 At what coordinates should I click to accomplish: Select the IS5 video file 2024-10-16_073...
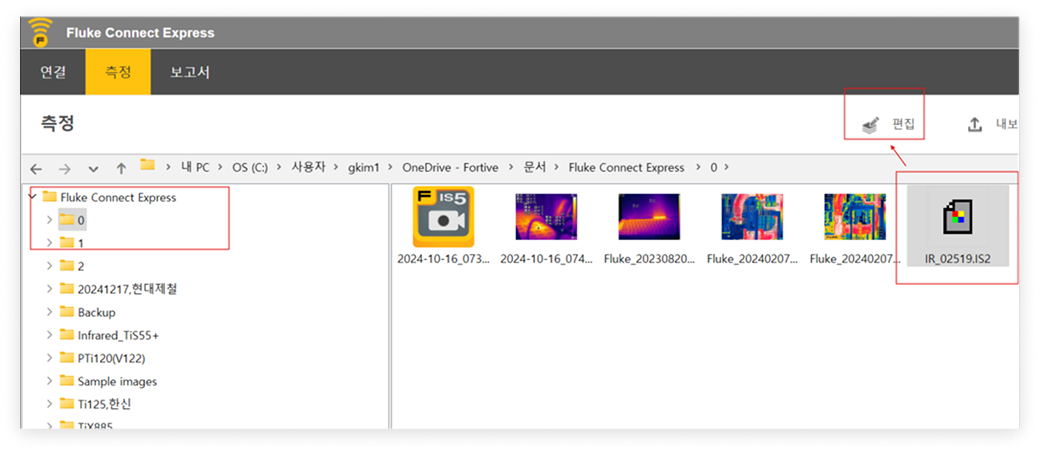pyautogui.click(x=444, y=218)
